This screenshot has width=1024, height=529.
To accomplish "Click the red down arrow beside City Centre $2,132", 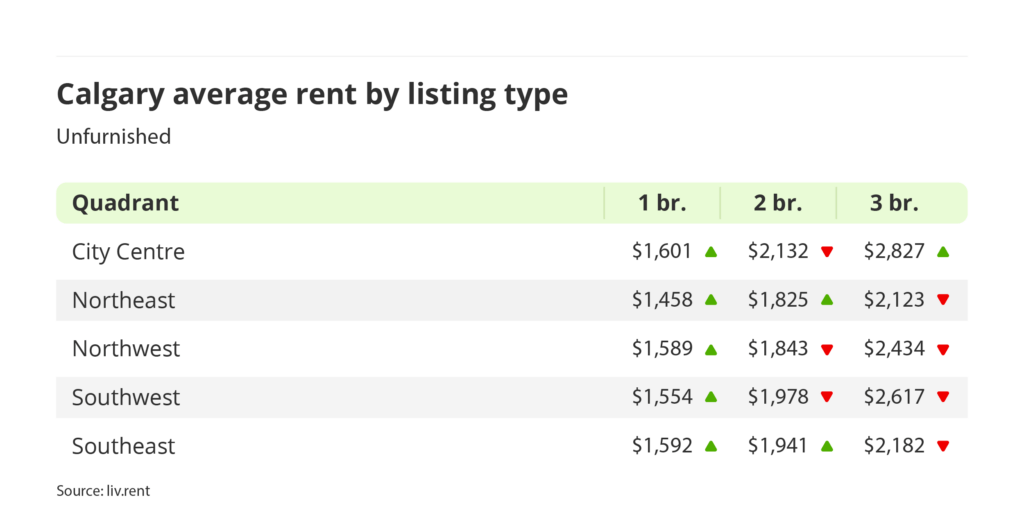I will click(827, 252).
